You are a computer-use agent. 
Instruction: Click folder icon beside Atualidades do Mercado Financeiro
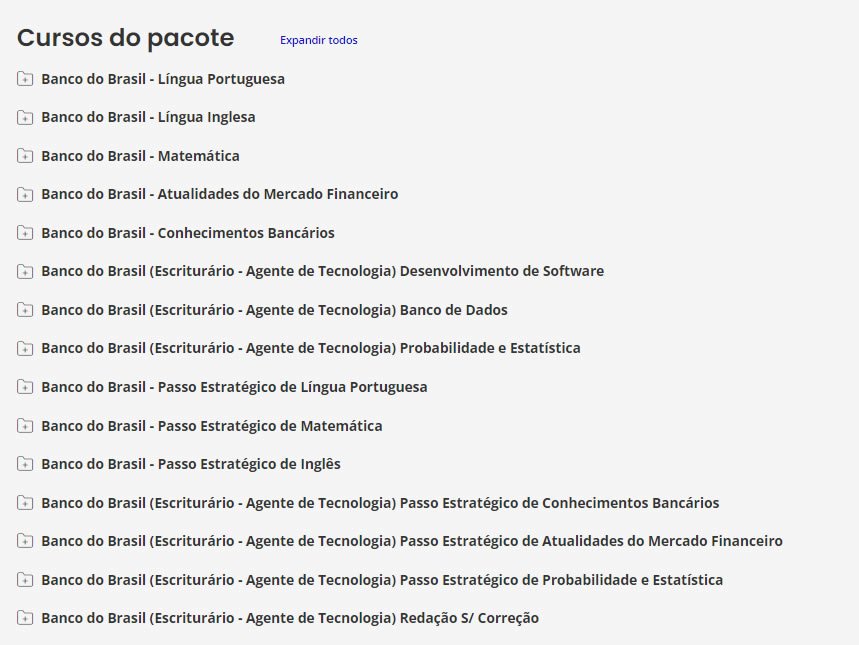[25, 195]
